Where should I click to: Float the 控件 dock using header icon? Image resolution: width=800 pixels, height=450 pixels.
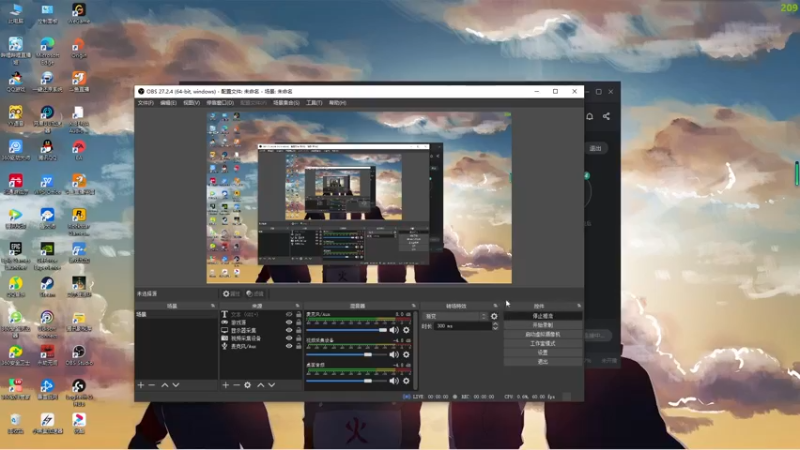pyautogui.click(x=579, y=306)
